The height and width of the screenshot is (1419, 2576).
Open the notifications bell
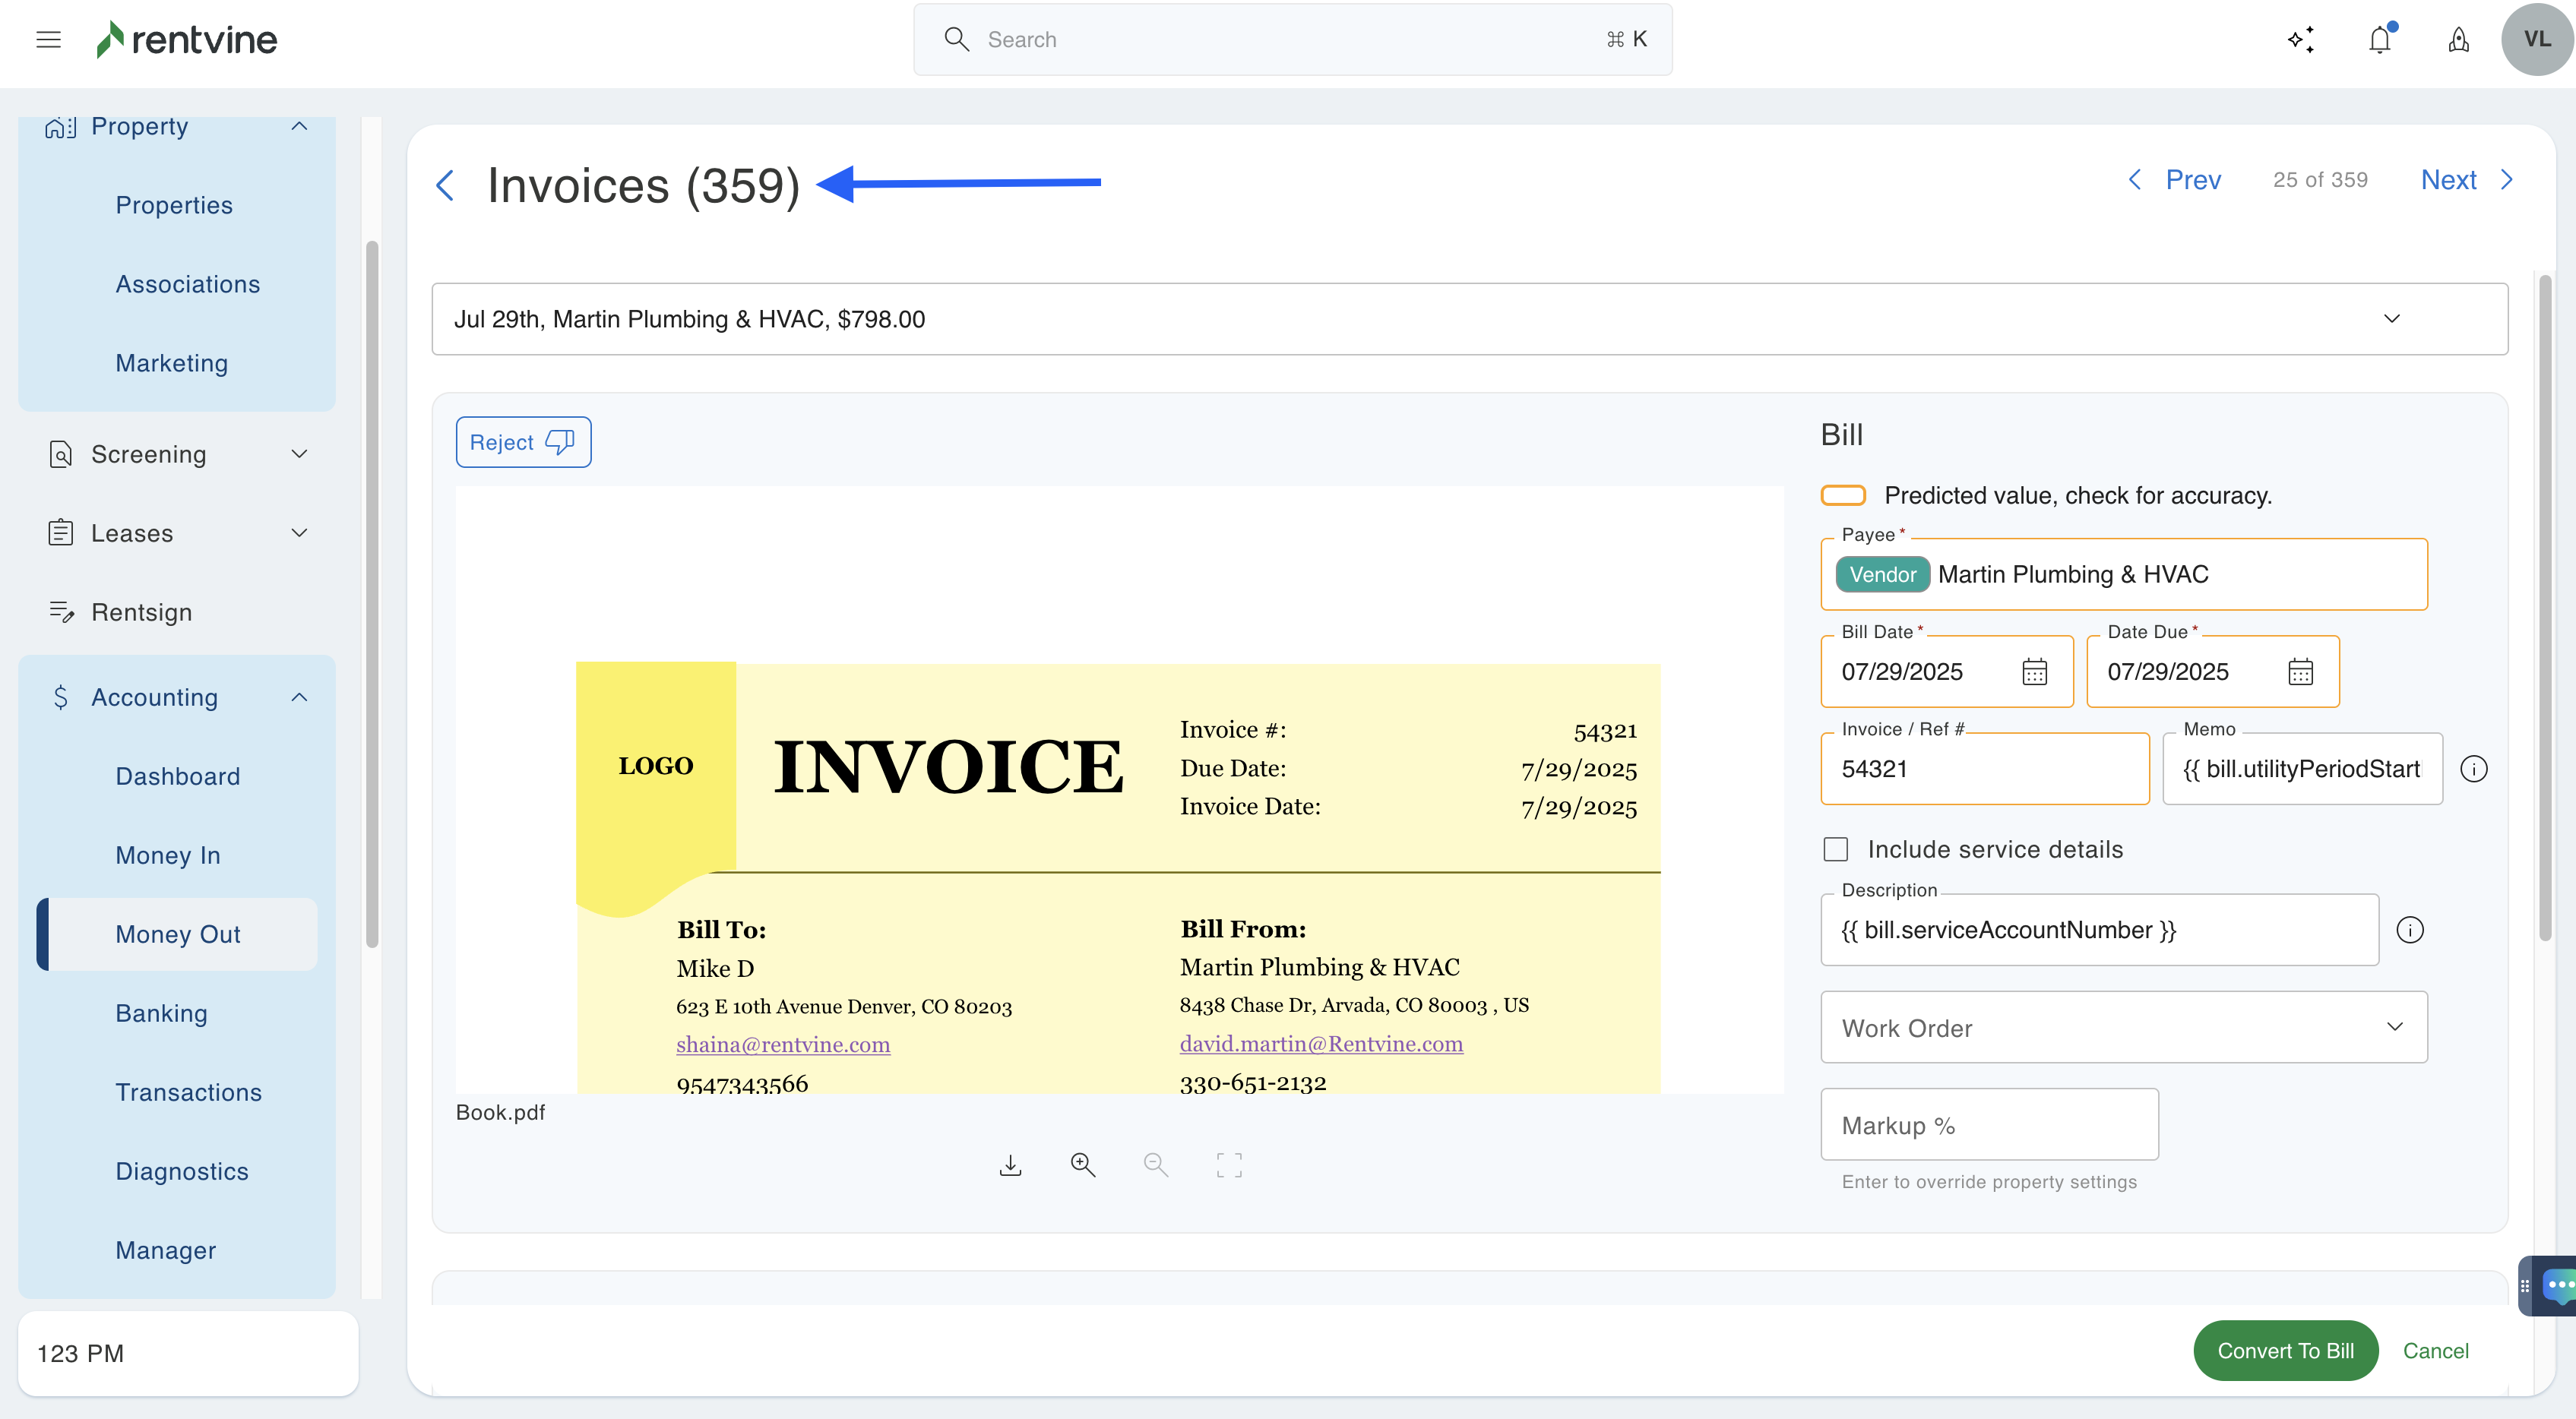point(2380,40)
